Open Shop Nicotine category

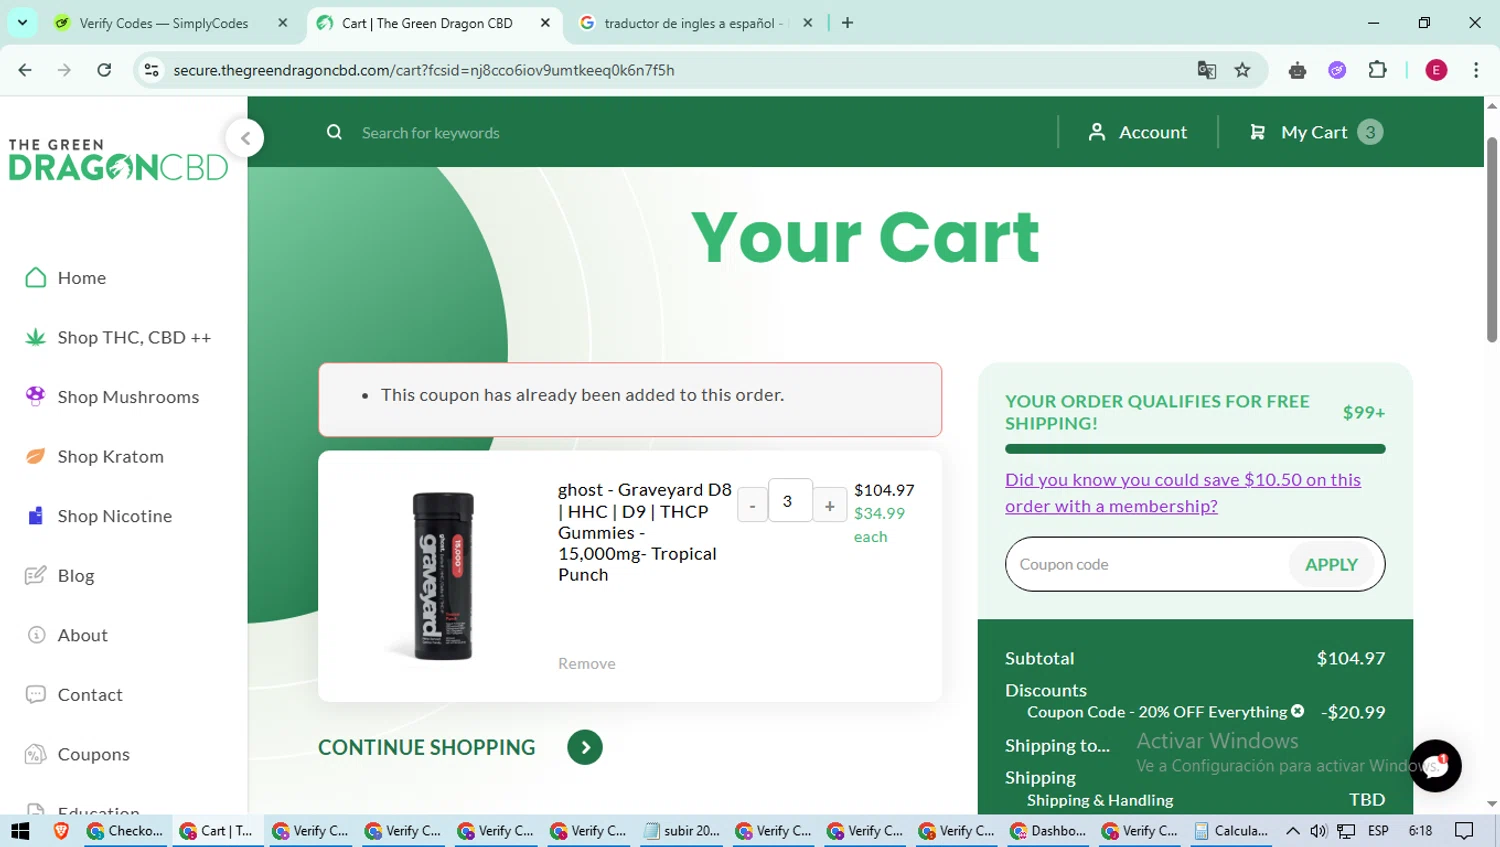(x=99, y=516)
